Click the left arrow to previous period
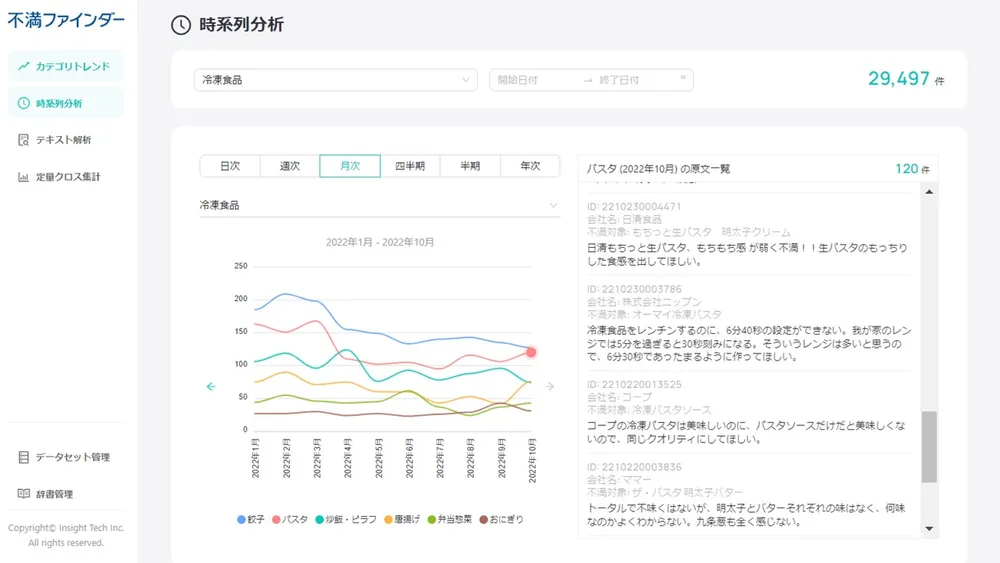The width and height of the screenshot is (1000, 563). [211, 386]
